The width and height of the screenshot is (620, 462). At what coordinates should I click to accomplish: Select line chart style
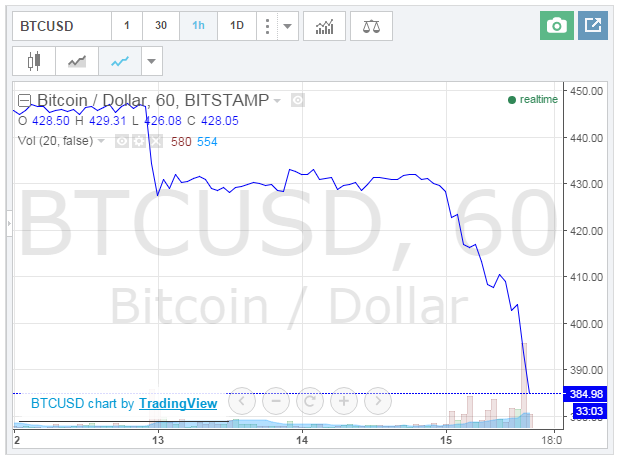coord(120,62)
